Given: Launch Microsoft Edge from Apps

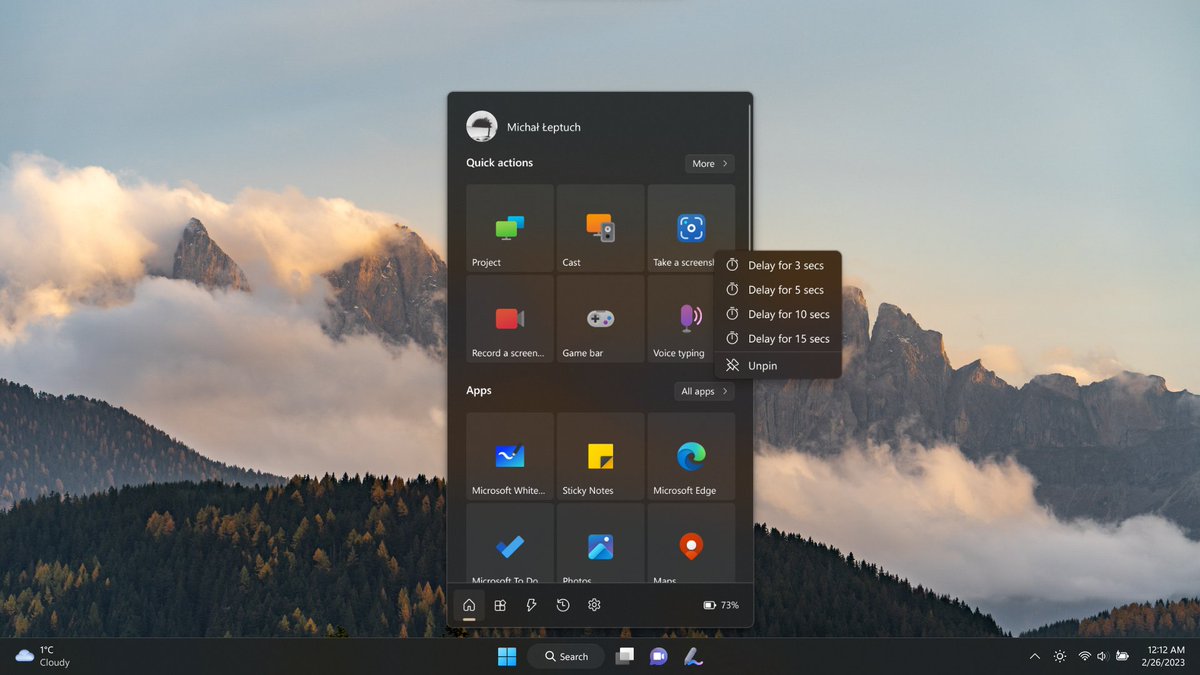Looking at the screenshot, I should click(x=691, y=456).
